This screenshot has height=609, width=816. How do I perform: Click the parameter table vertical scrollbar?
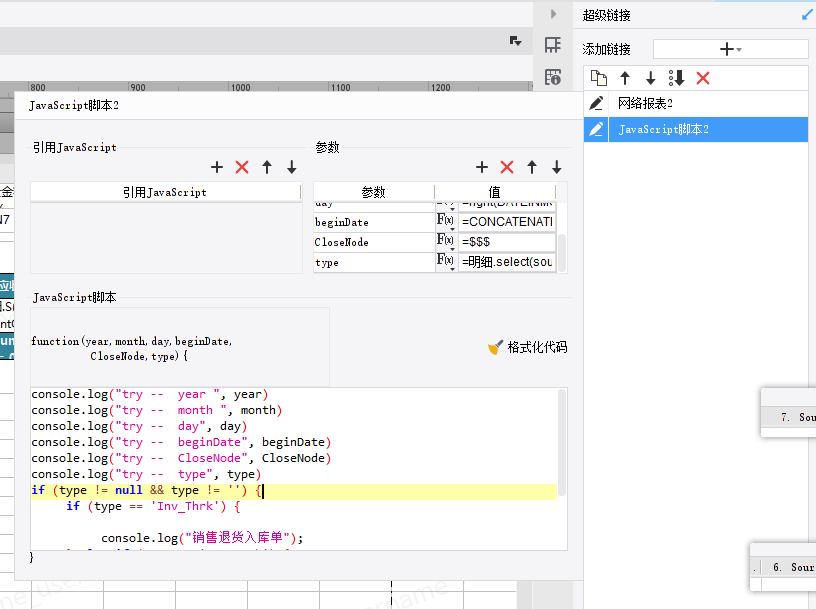pyautogui.click(x=562, y=252)
